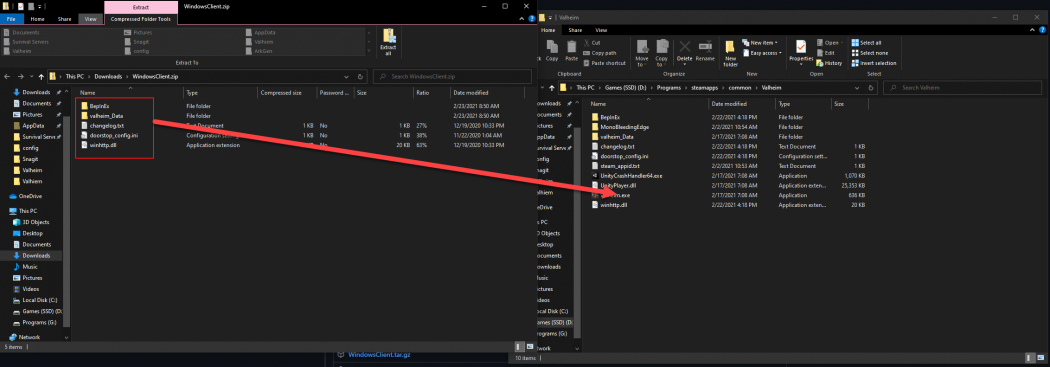Click Search WindowsClient.zip search box
This screenshot has height=367, width=1050.
[453, 76]
